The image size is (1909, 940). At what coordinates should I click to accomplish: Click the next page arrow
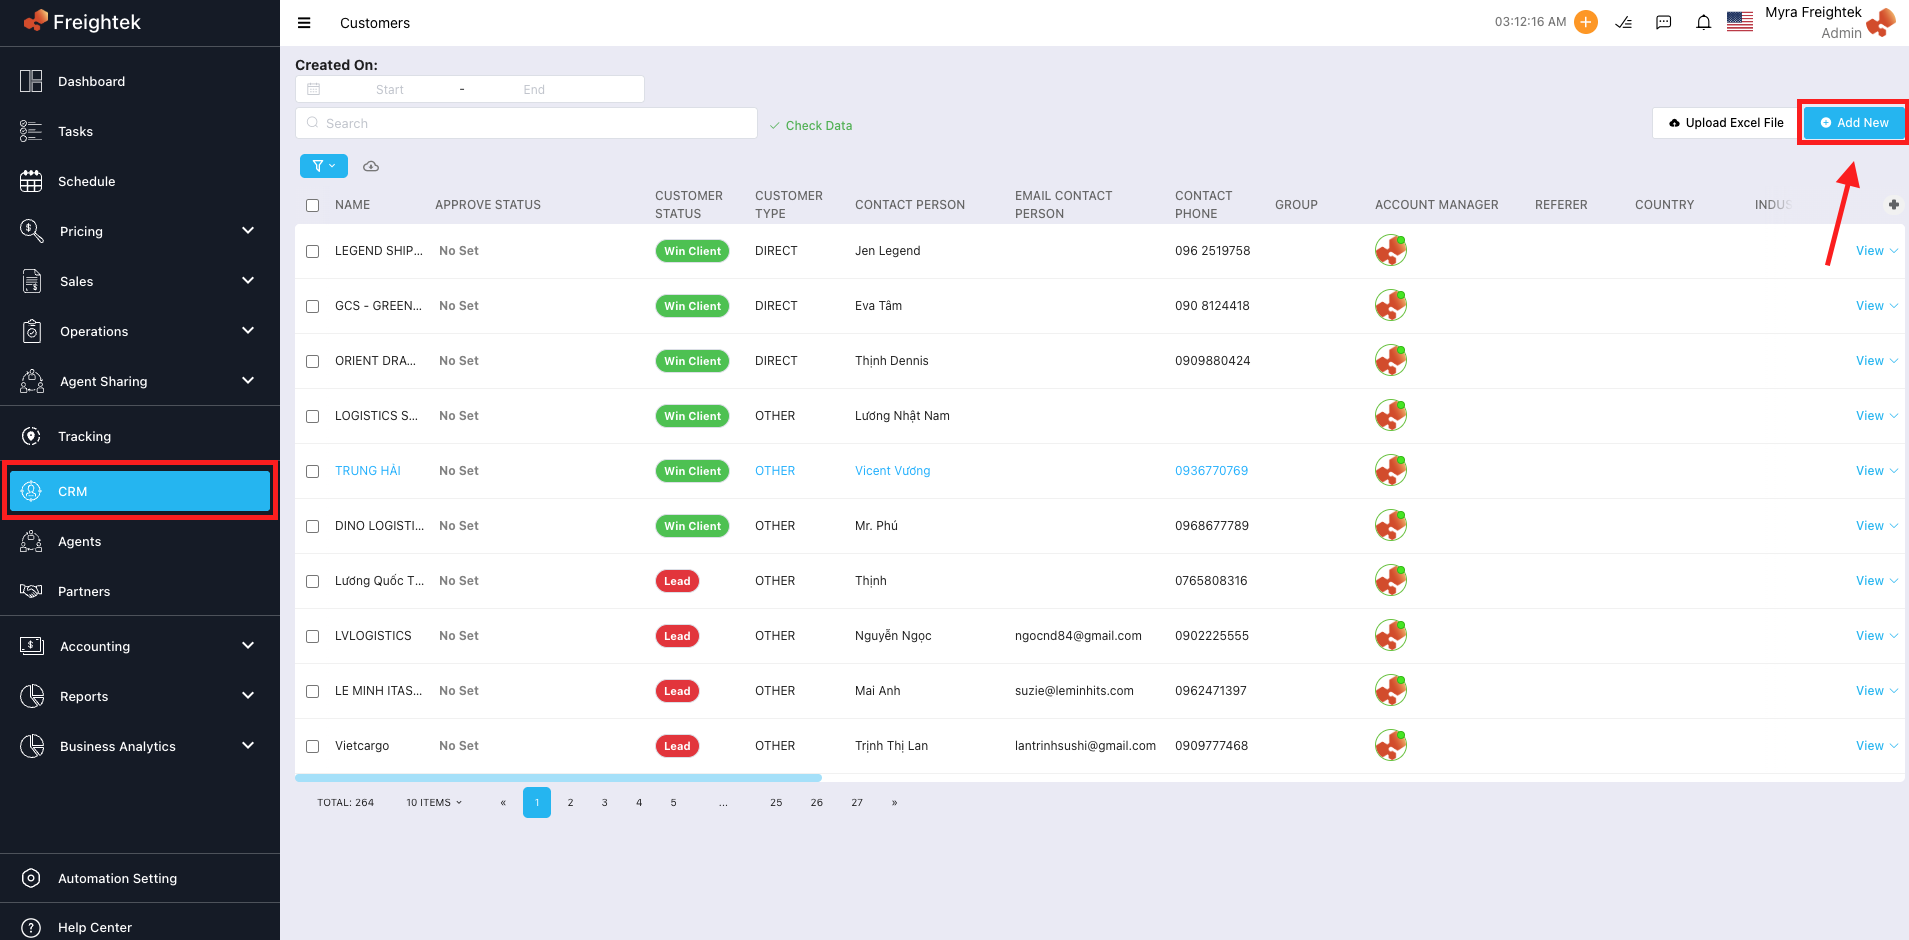coord(894,803)
